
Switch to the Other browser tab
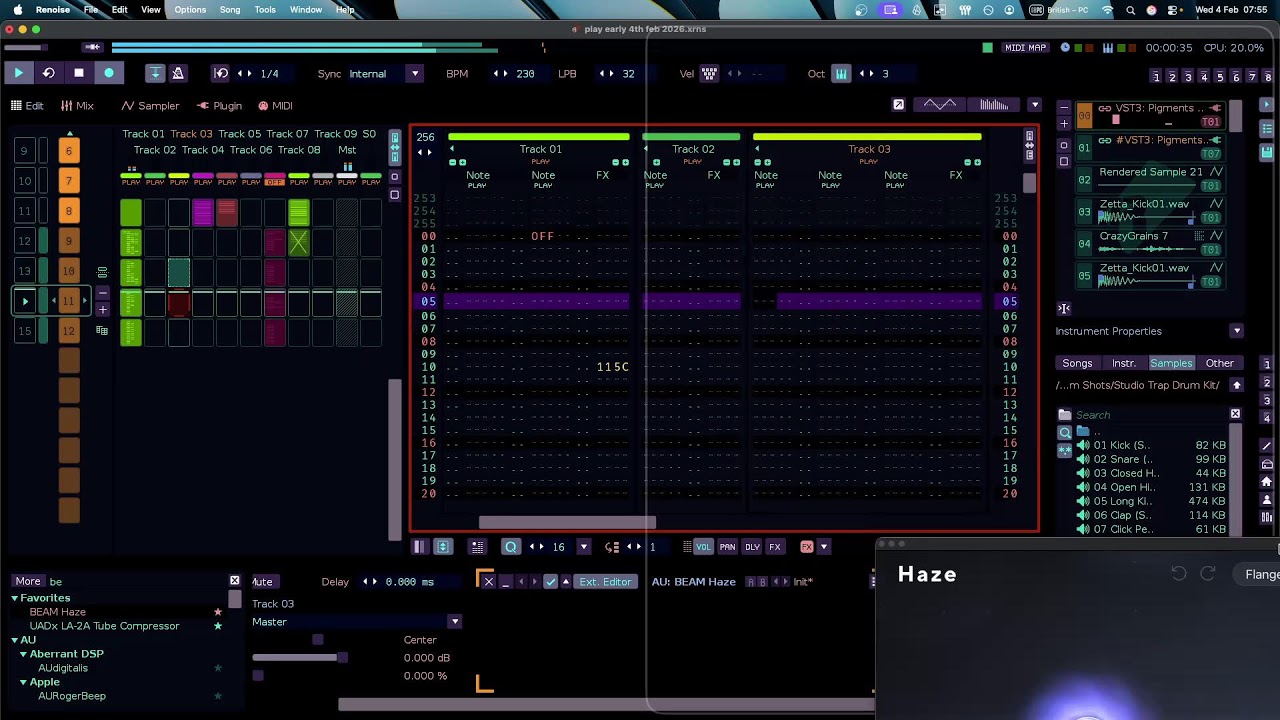pyautogui.click(x=1219, y=363)
